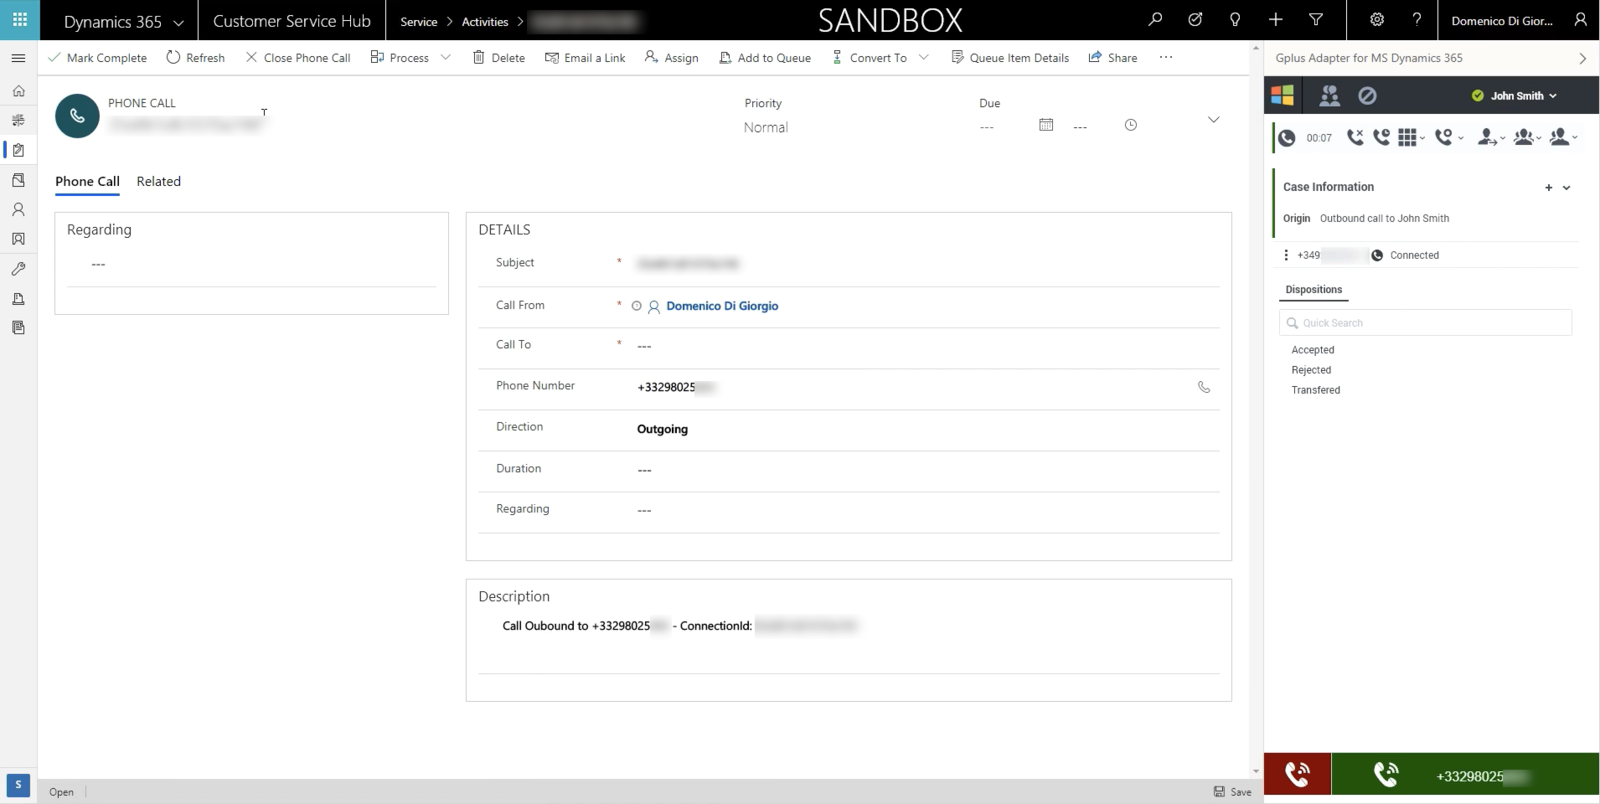Click the end call icon in Gplus toolbar
The height and width of the screenshot is (804, 1600).
[x=1355, y=137]
